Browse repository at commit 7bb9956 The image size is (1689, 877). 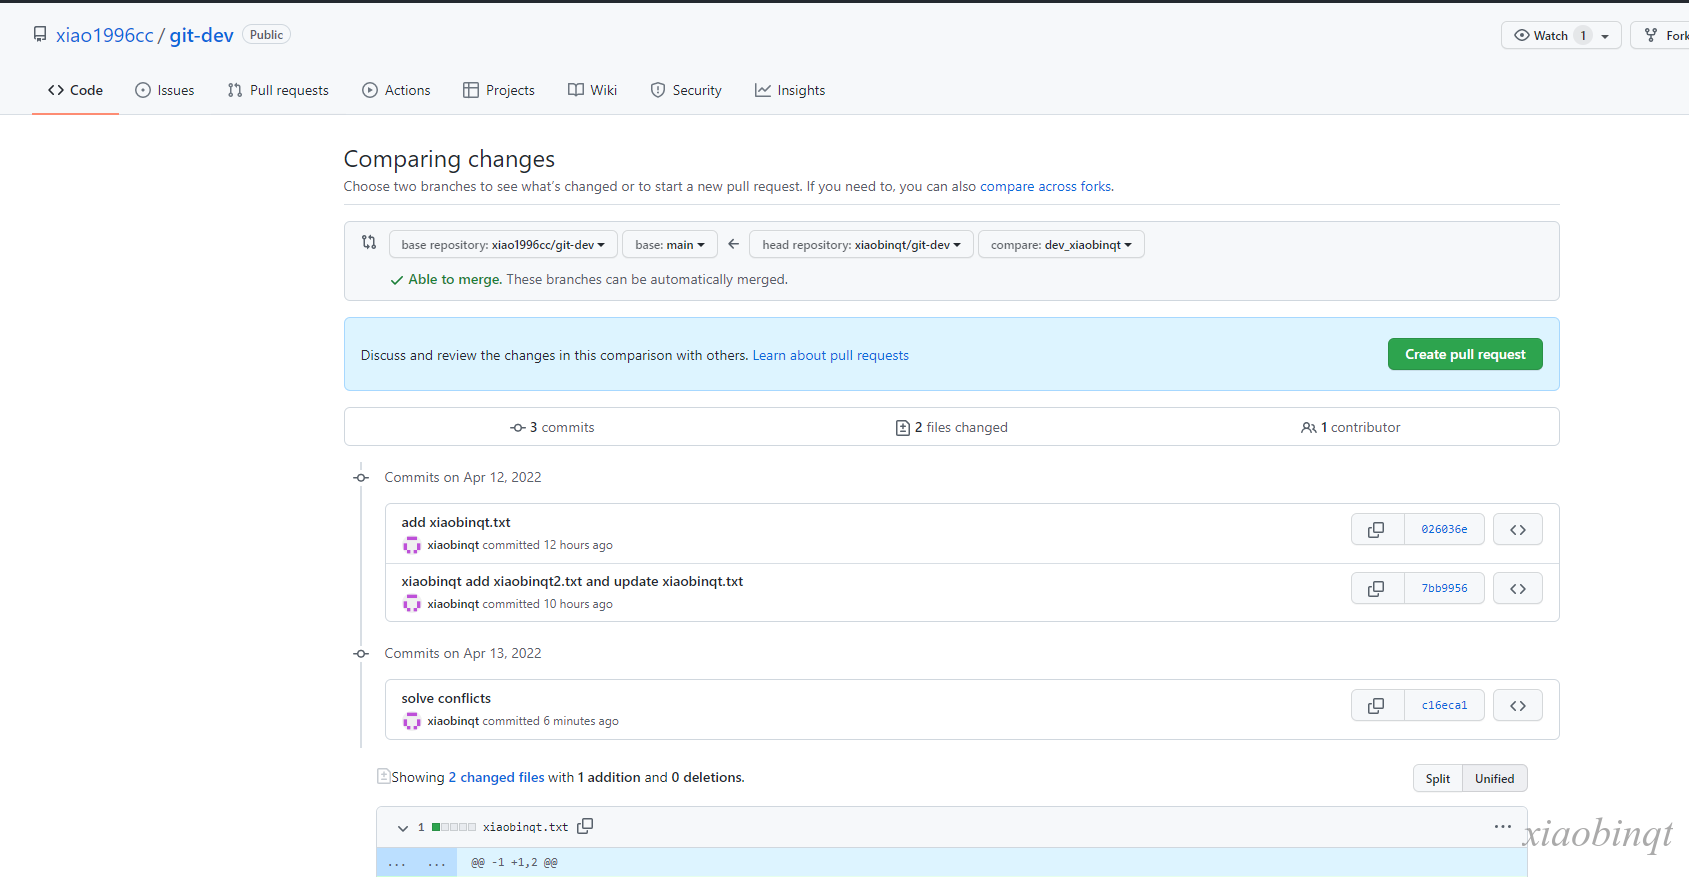(x=1518, y=588)
